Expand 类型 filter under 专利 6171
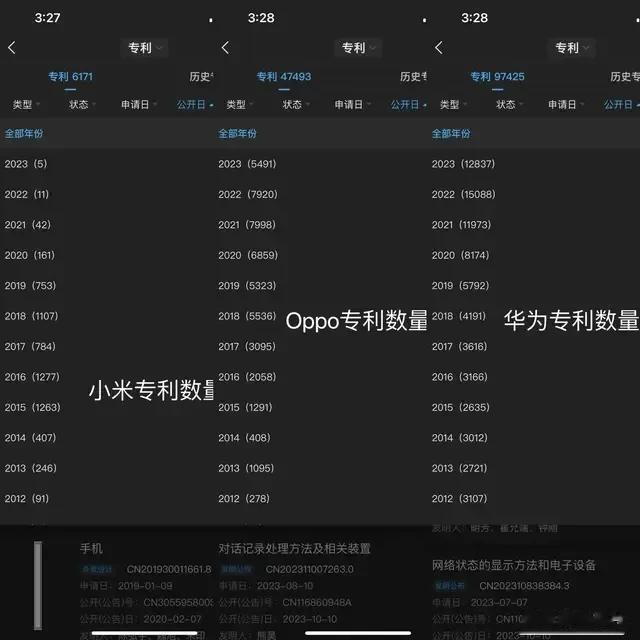Image resolution: width=640 pixels, height=640 pixels. pyautogui.click(x=26, y=104)
